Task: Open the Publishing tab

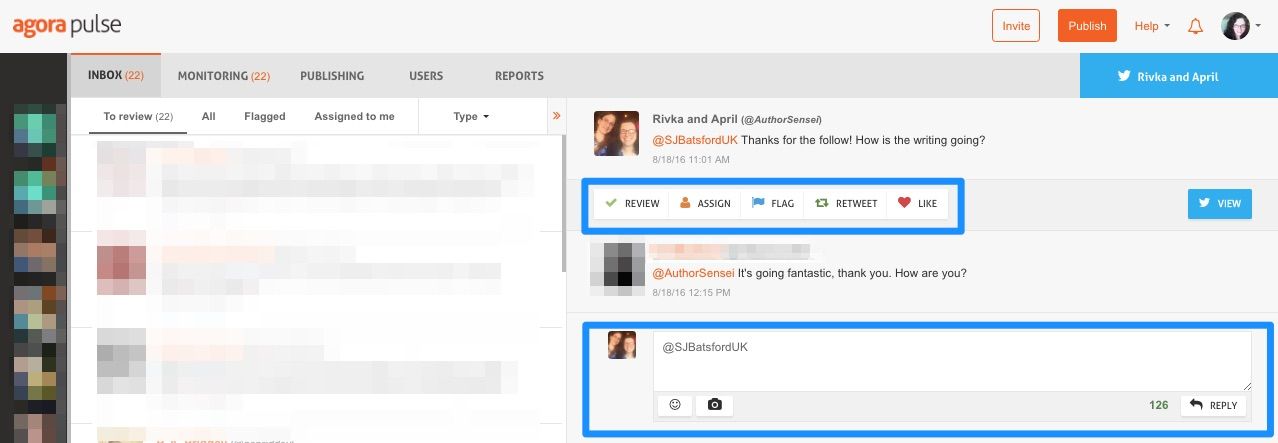Action: [332, 75]
